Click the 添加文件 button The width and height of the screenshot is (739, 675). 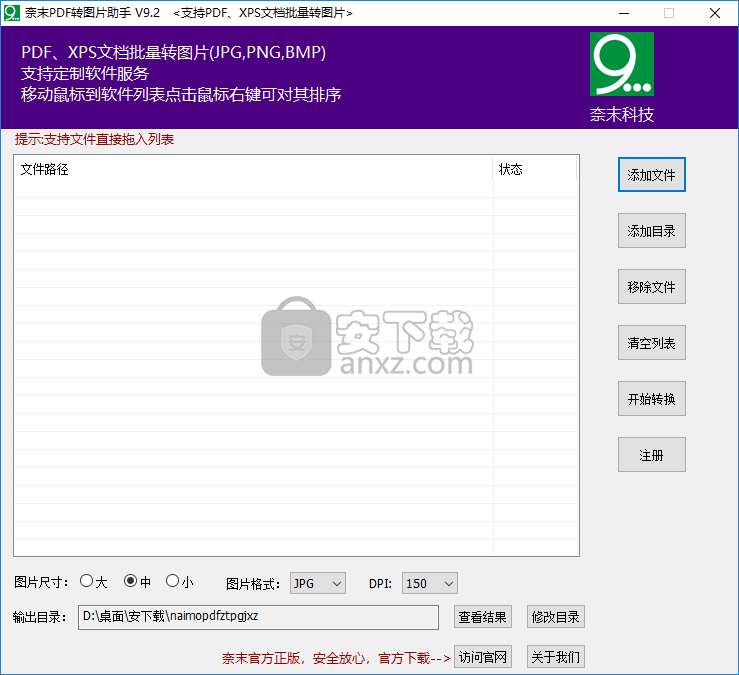click(651, 175)
